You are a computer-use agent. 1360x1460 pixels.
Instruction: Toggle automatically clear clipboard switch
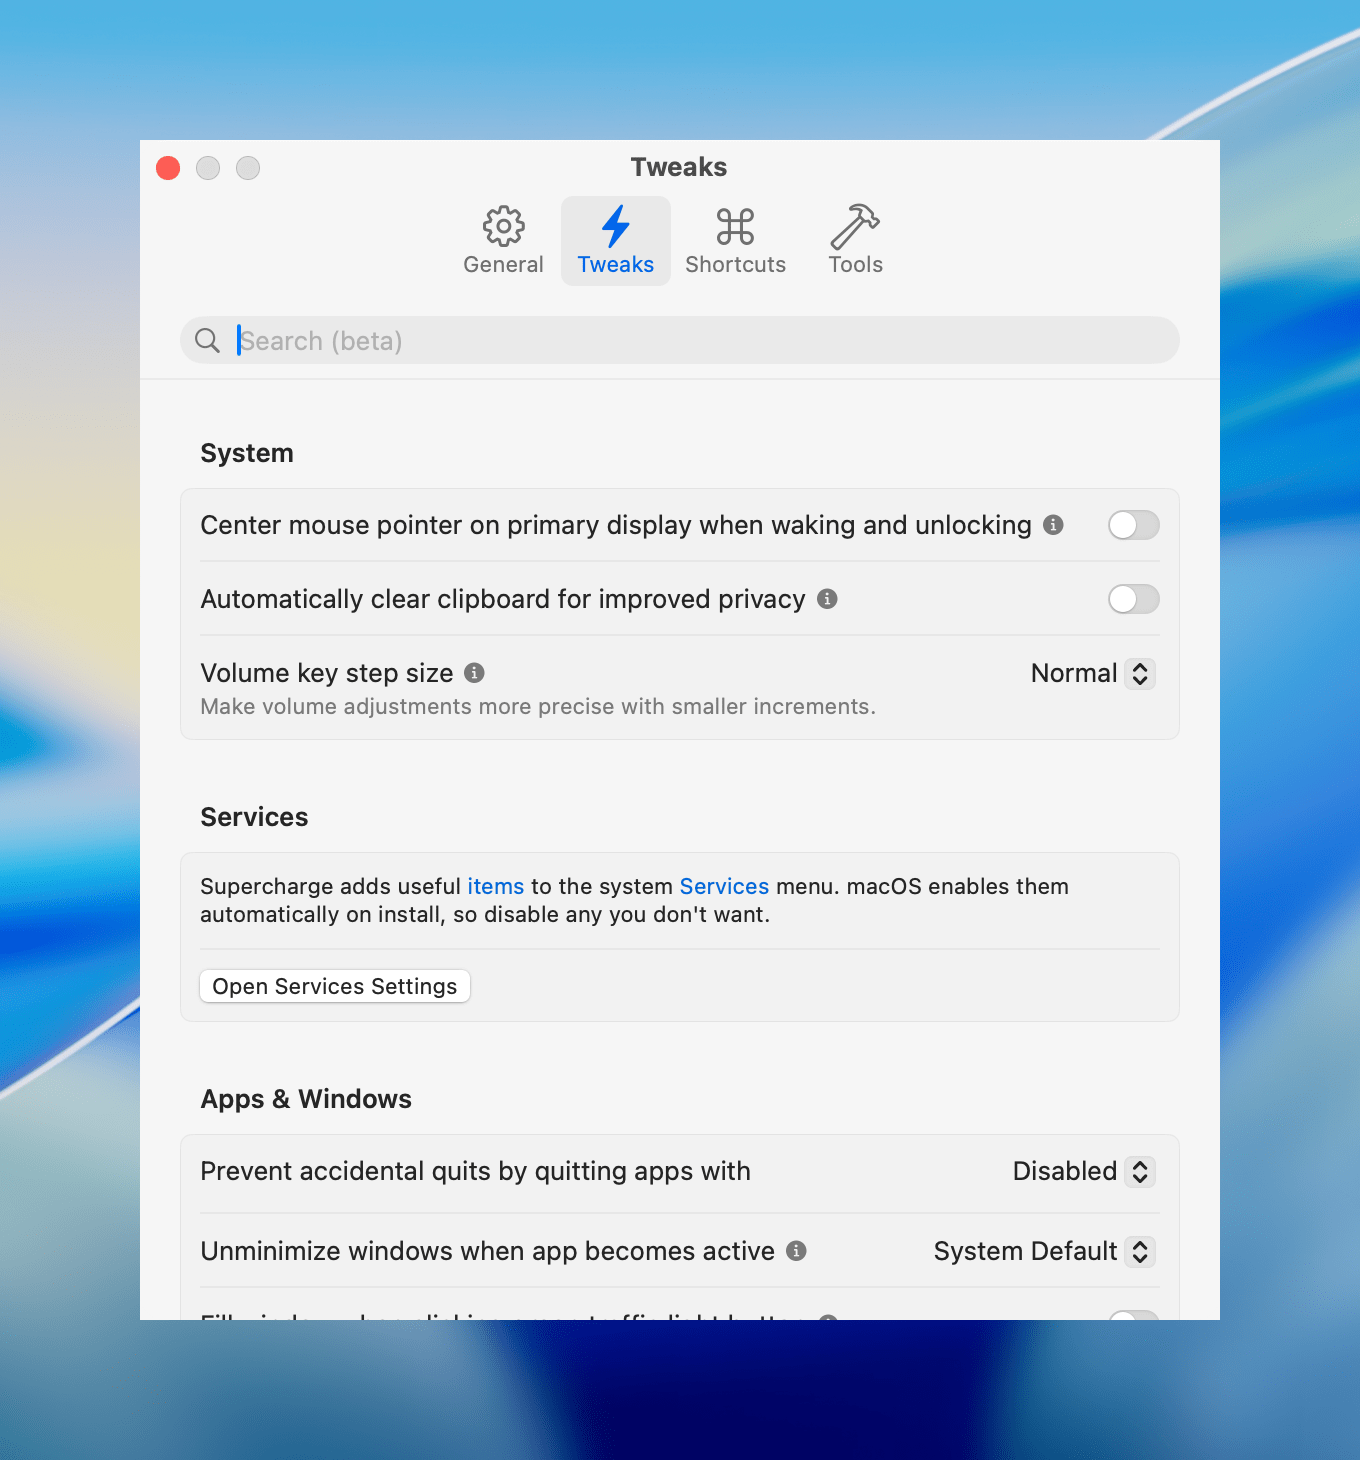point(1133,599)
